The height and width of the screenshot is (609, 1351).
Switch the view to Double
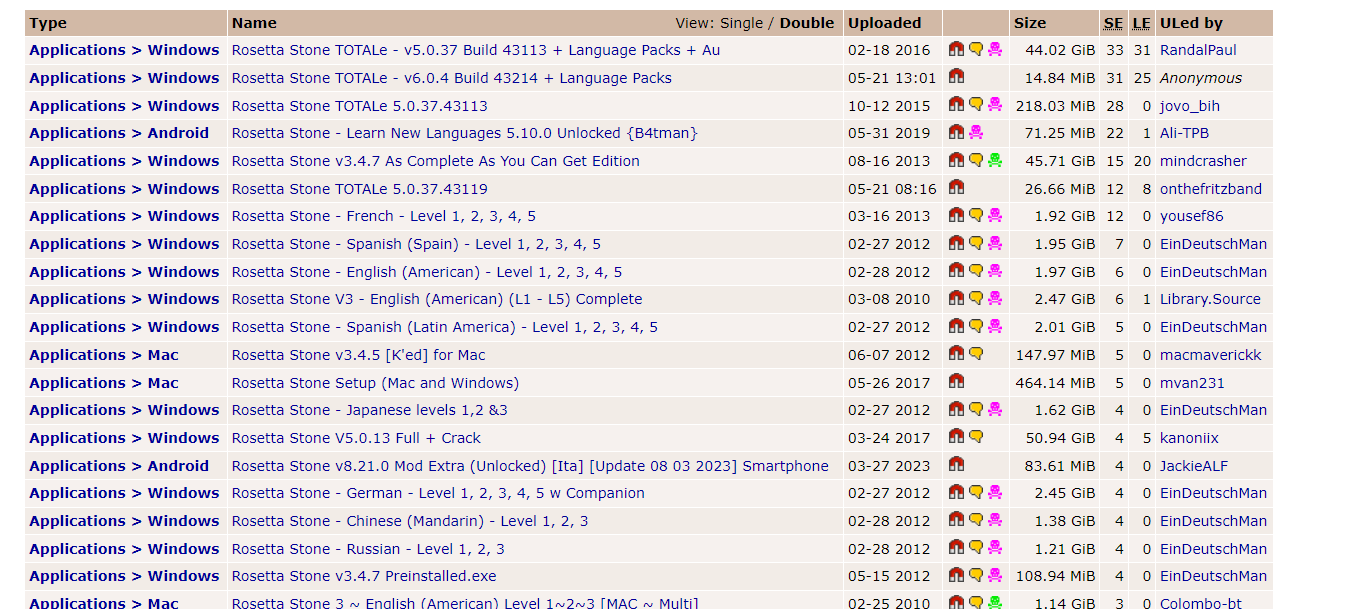(807, 23)
